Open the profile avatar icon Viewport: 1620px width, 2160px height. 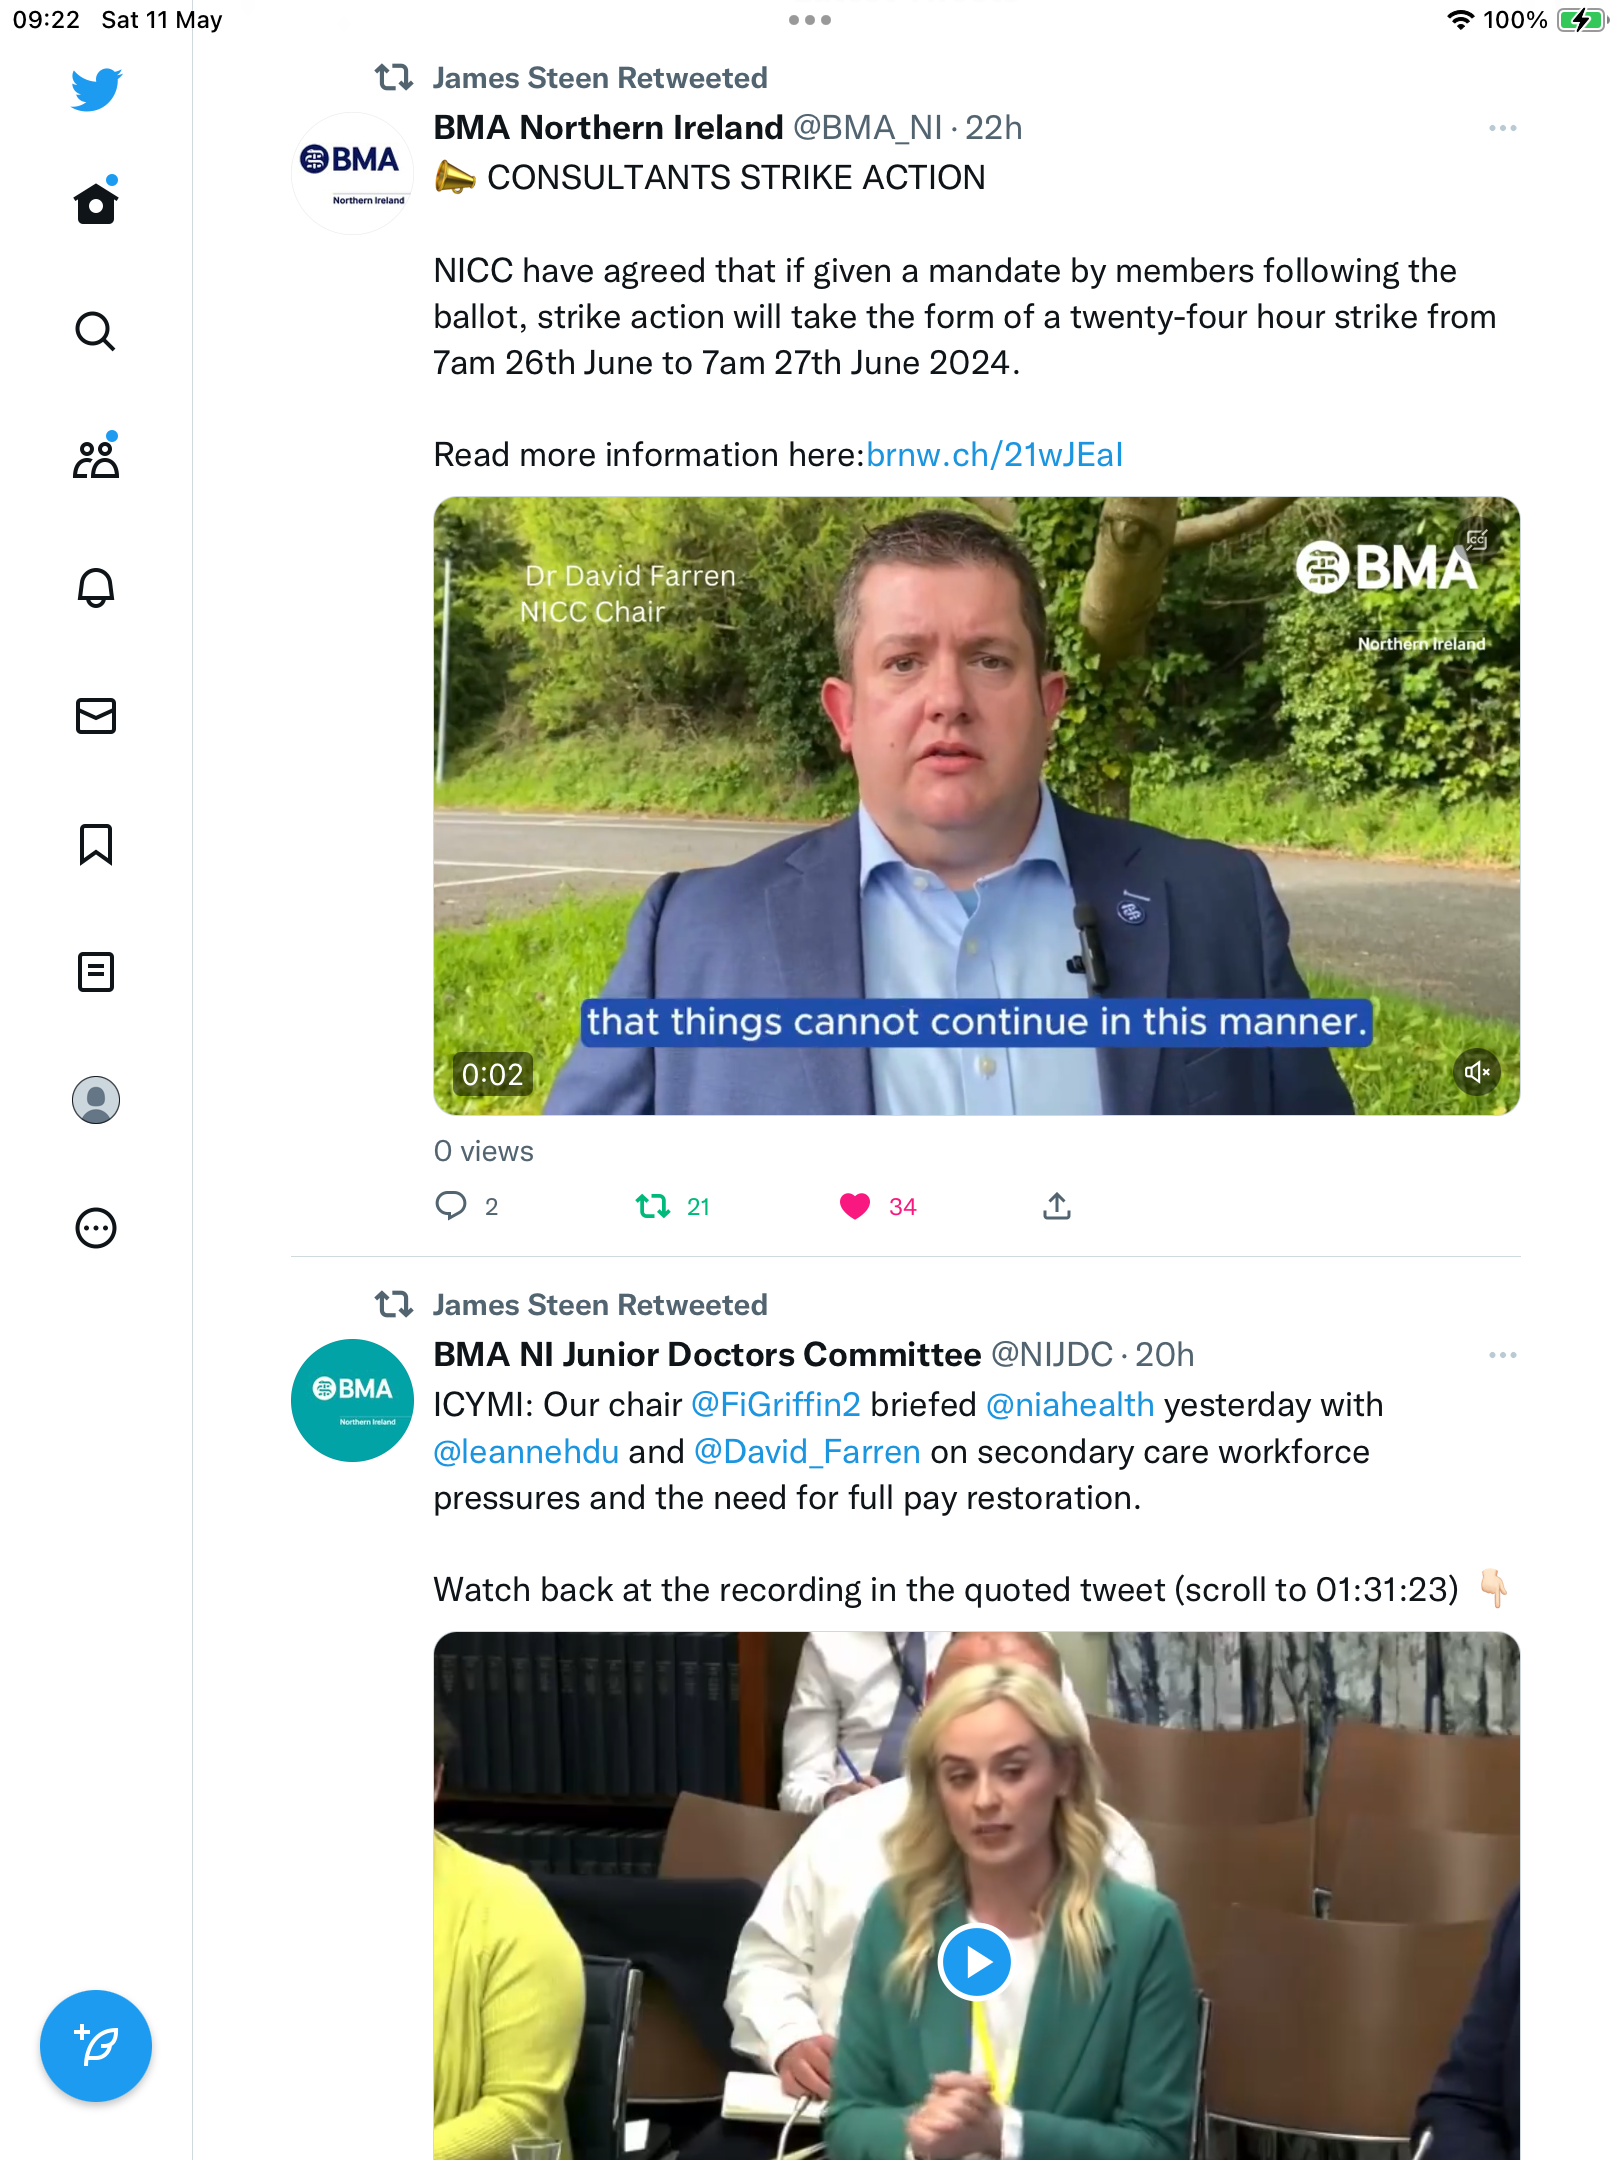pos(96,1100)
